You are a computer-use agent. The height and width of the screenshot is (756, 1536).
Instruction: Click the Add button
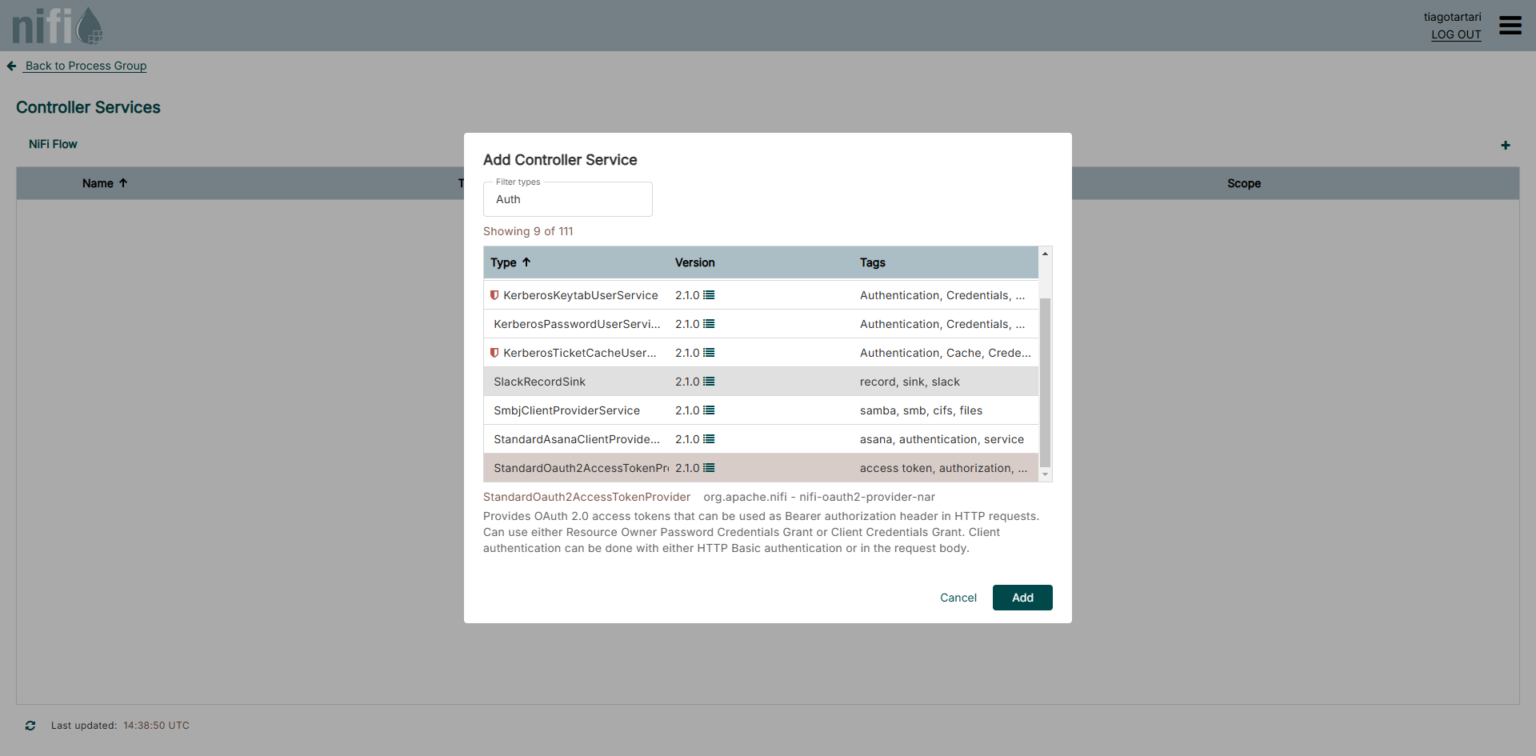(x=1022, y=597)
